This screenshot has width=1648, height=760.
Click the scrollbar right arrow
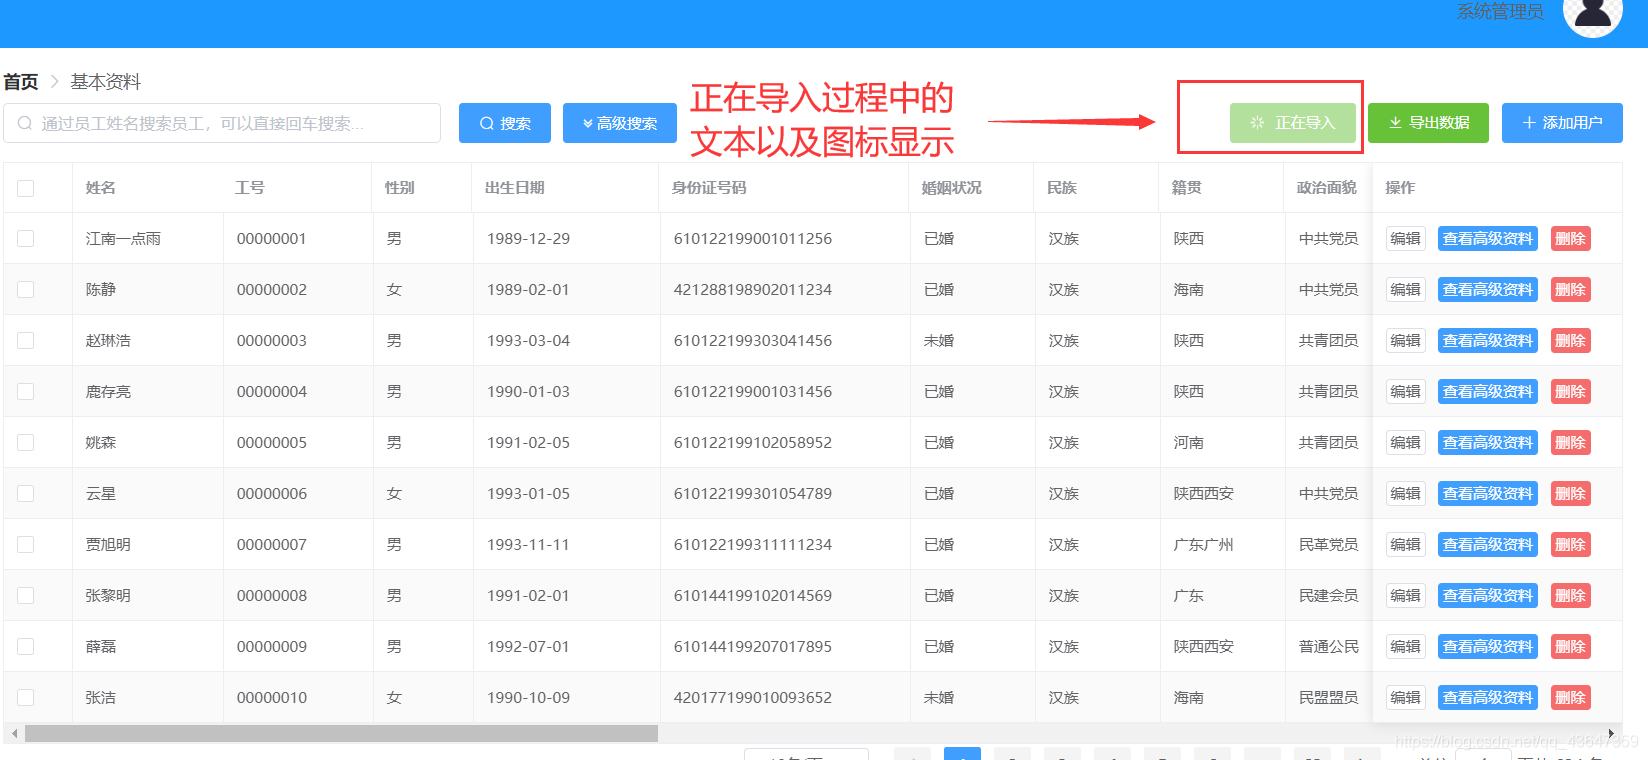tap(1611, 733)
